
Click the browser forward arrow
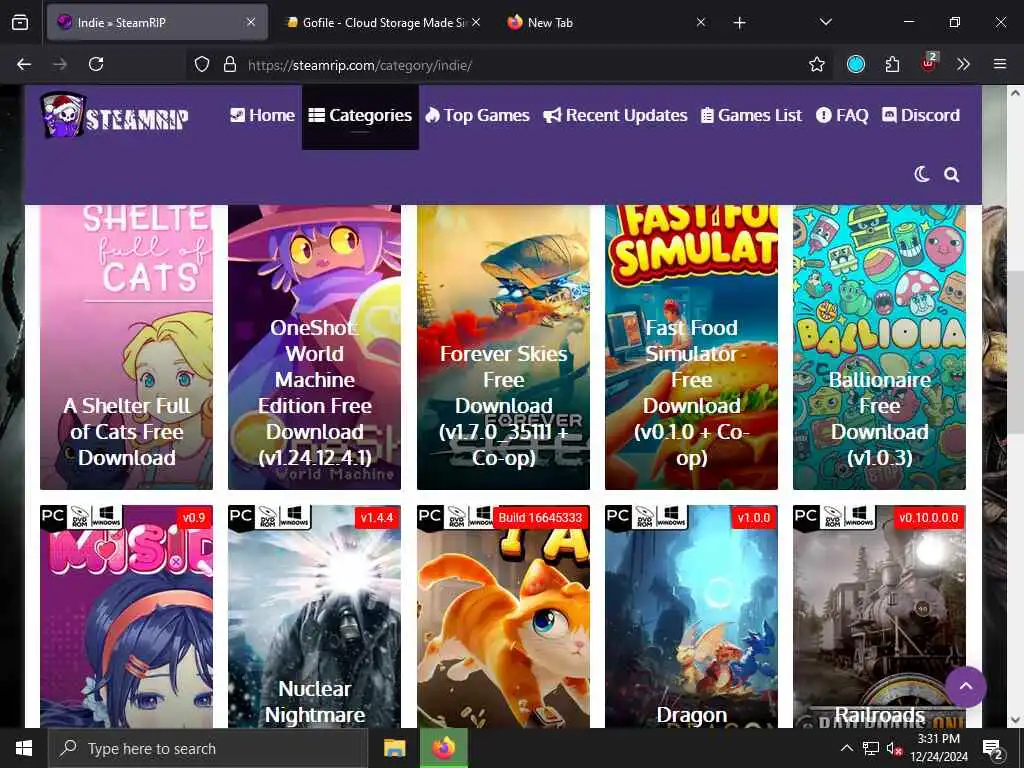point(59,64)
